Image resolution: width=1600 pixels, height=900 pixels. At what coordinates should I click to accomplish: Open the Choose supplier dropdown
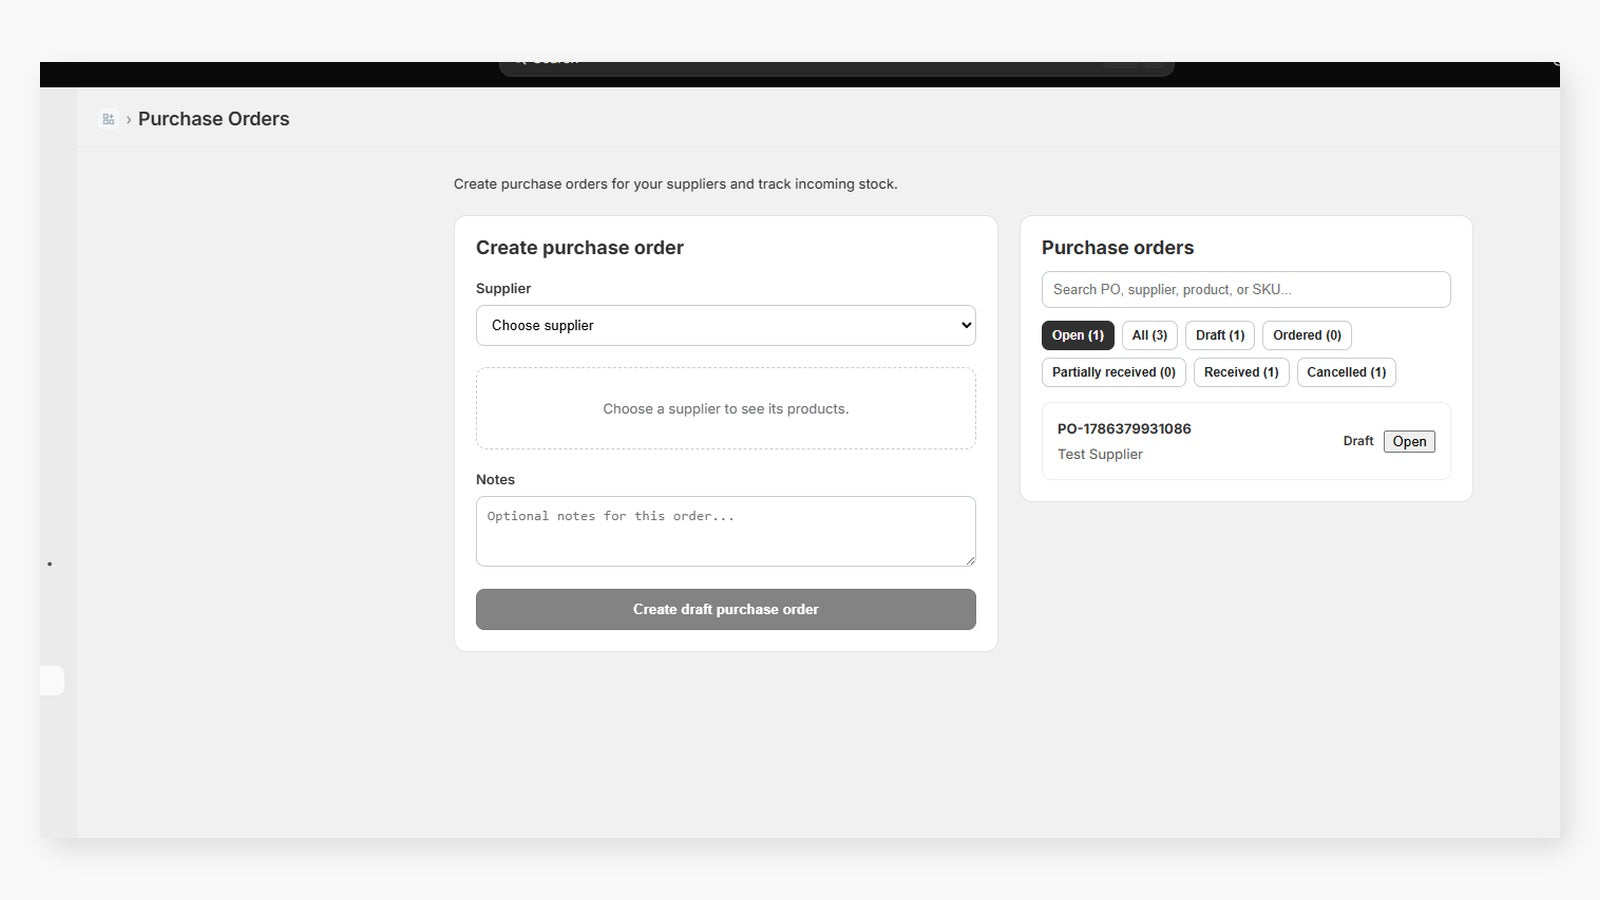tap(725, 325)
